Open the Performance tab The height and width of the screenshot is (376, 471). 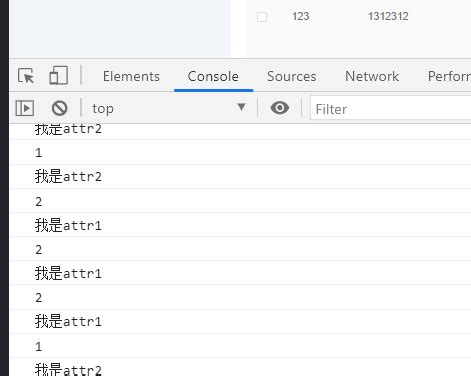[x=449, y=76]
